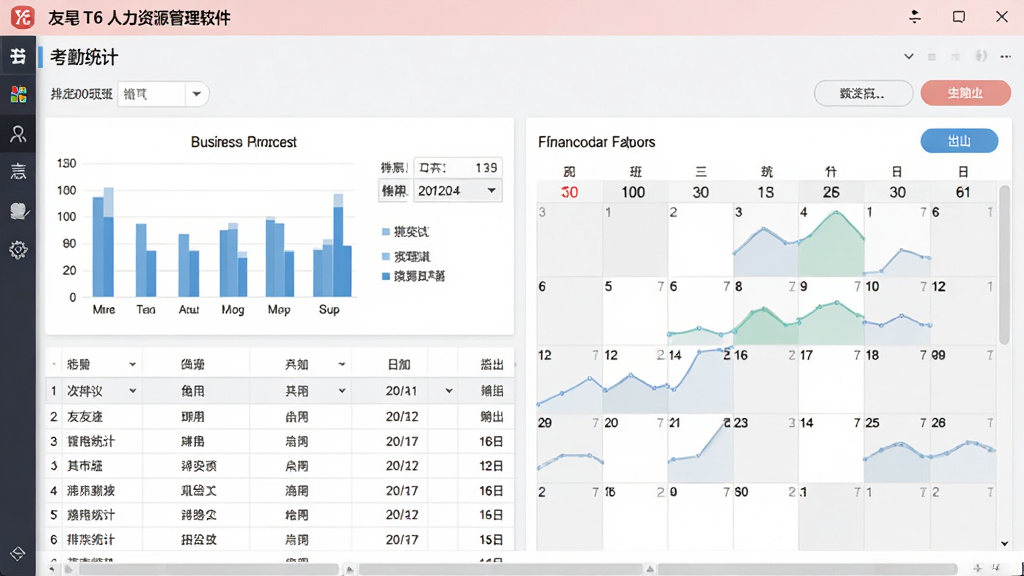Expand the chevron next to the header ellipsis
Viewport: 1024px width, 576px height.
[x=908, y=57]
